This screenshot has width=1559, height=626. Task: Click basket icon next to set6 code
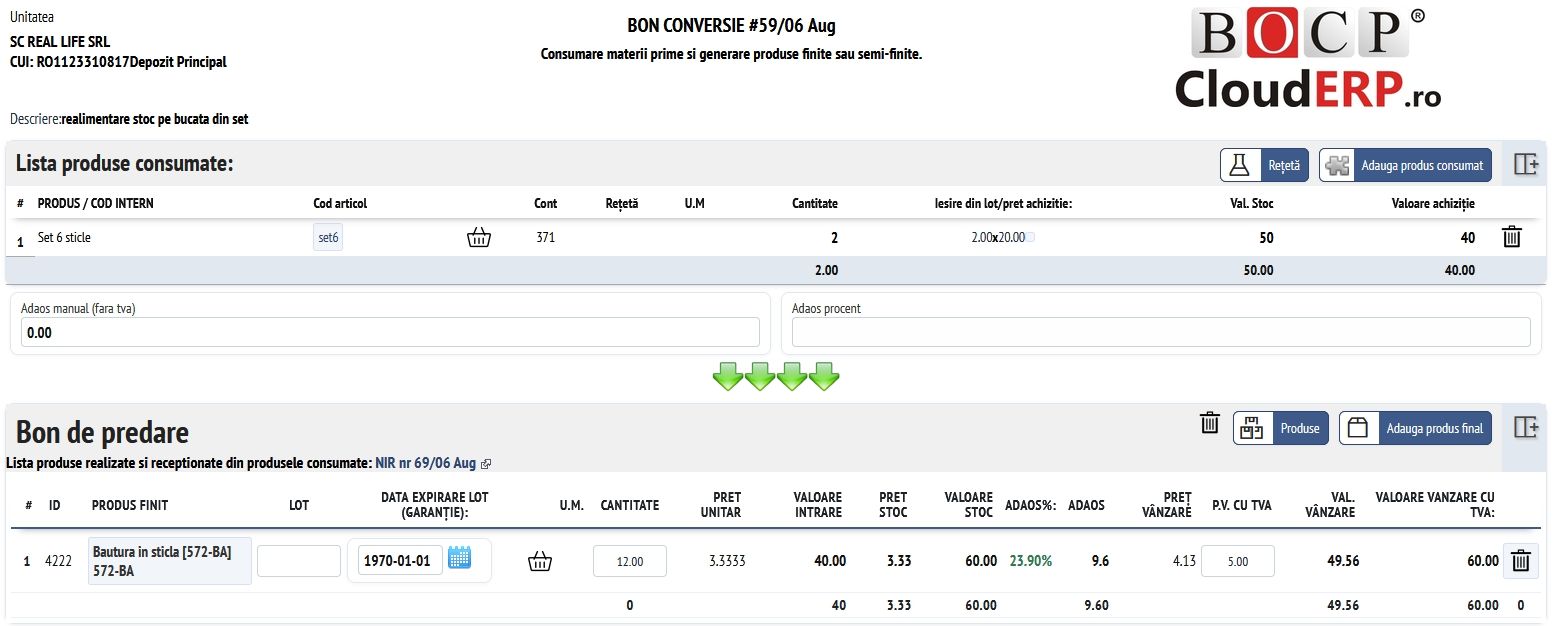(479, 237)
